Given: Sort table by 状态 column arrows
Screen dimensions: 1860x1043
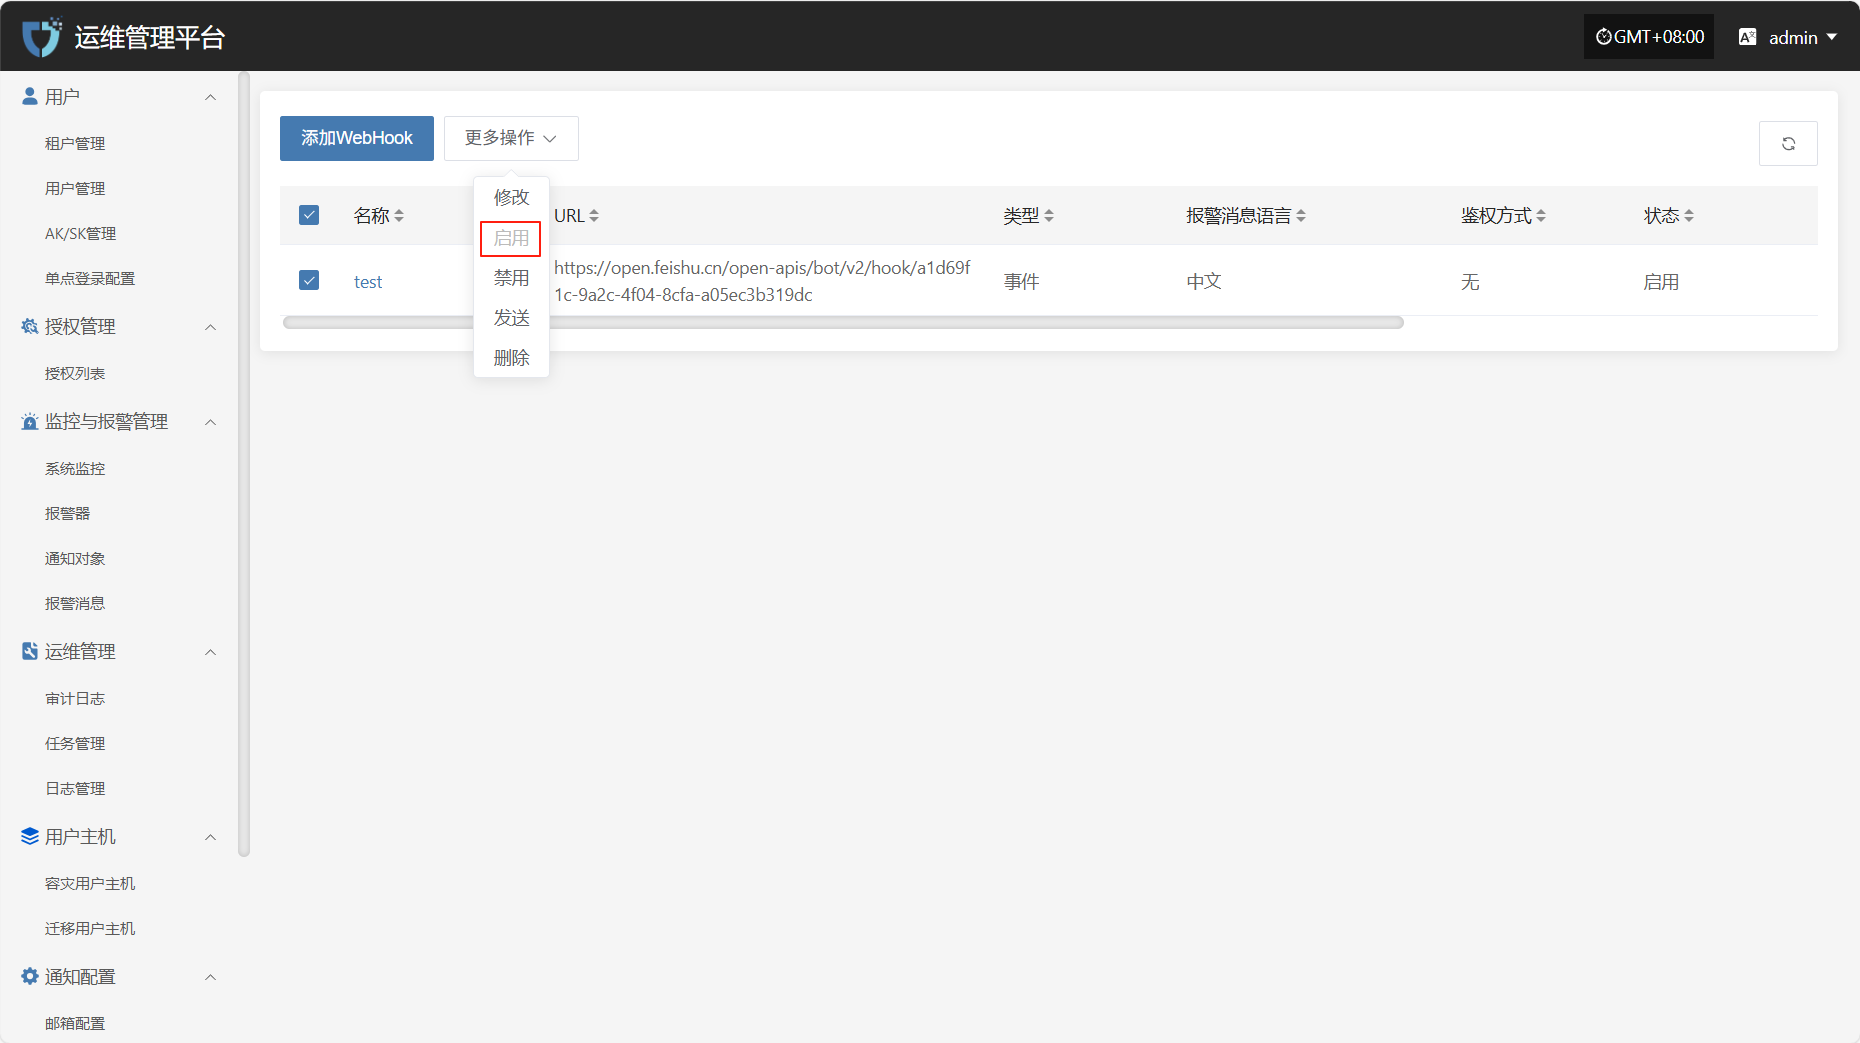Looking at the screenshot, I should [1689, 216].
